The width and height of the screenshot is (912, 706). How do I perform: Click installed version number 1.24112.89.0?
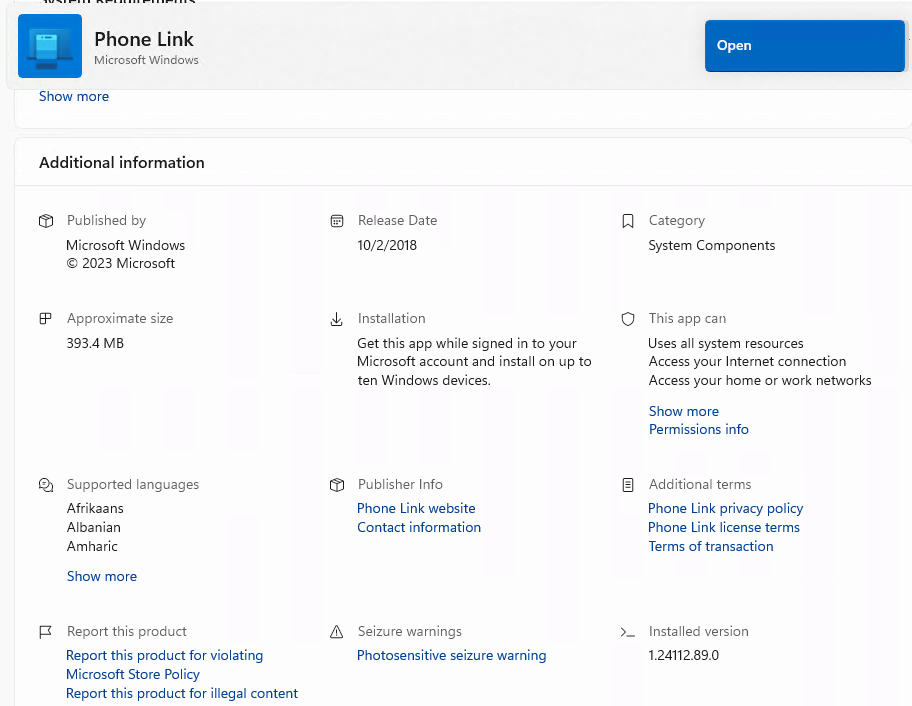(683, 655)
